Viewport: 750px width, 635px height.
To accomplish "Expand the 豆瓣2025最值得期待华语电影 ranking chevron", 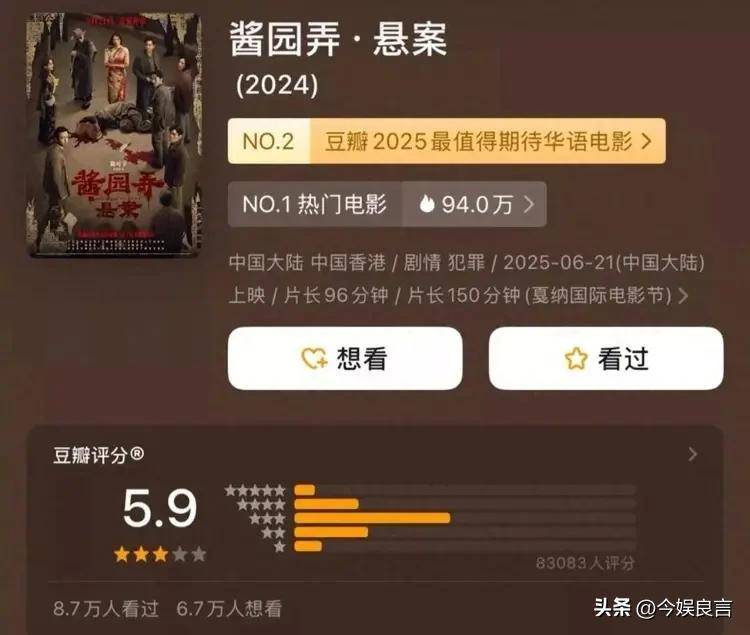I will click(x=646, y=142).
